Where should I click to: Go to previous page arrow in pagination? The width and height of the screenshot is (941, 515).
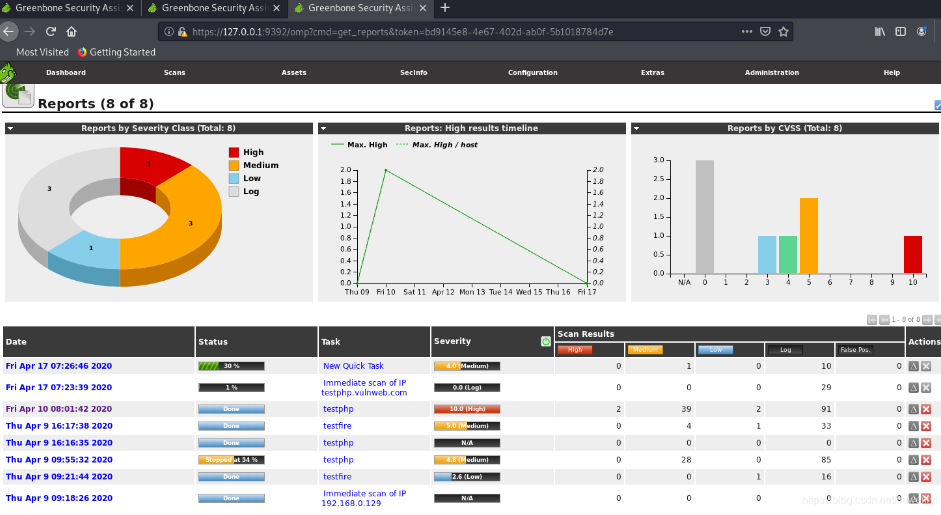(x=884, y=320)
